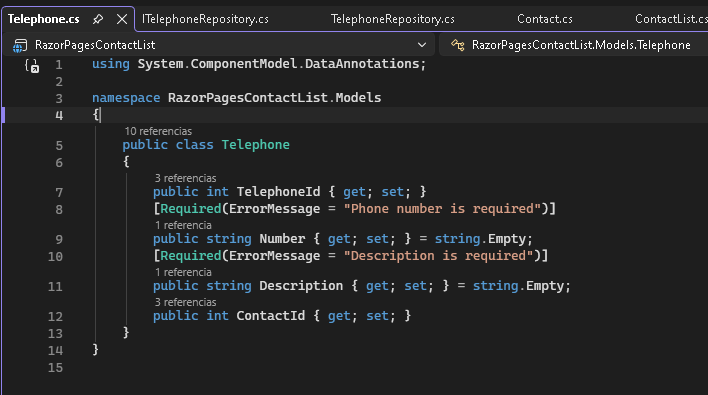This screenshot has height=395, width=708.
Task: Click the Number property name
Action: (282, 238)
